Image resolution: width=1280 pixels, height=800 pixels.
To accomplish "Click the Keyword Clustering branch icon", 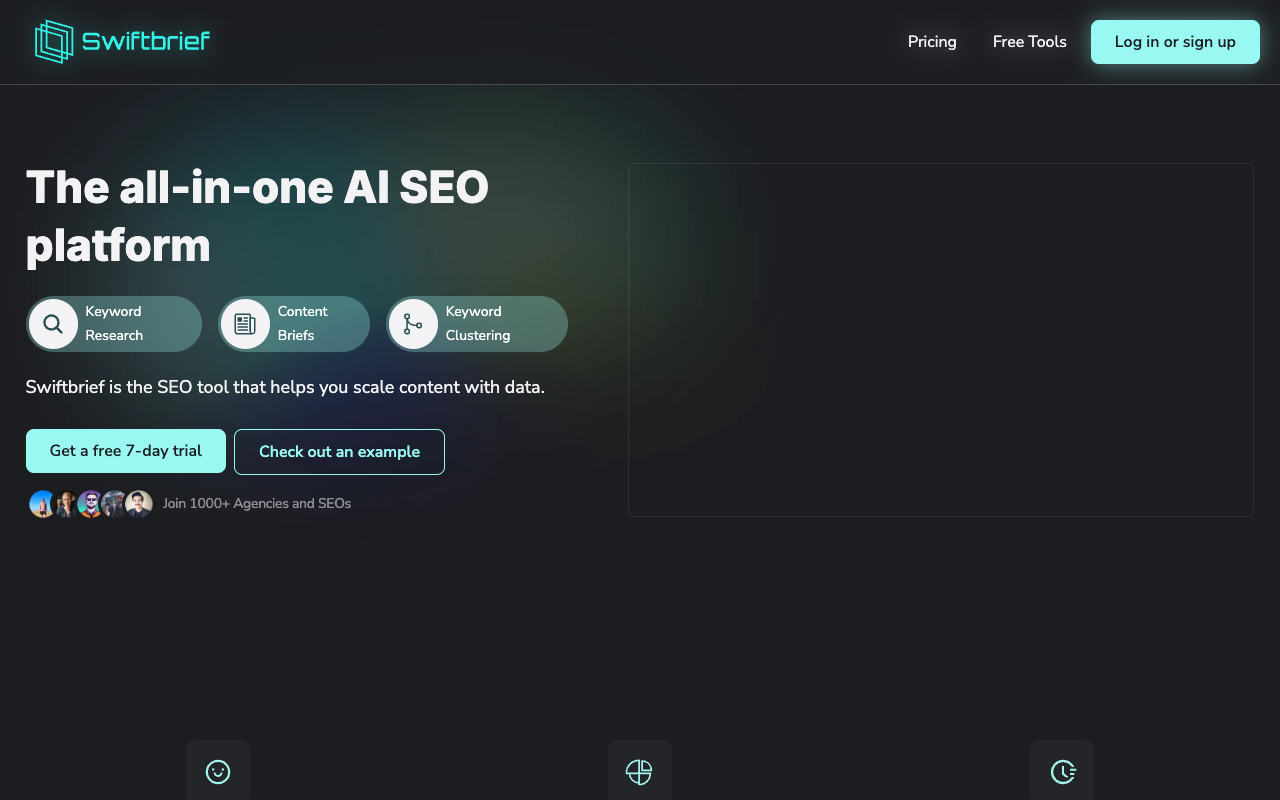I will pyautogui.click(x=413, y=324).
